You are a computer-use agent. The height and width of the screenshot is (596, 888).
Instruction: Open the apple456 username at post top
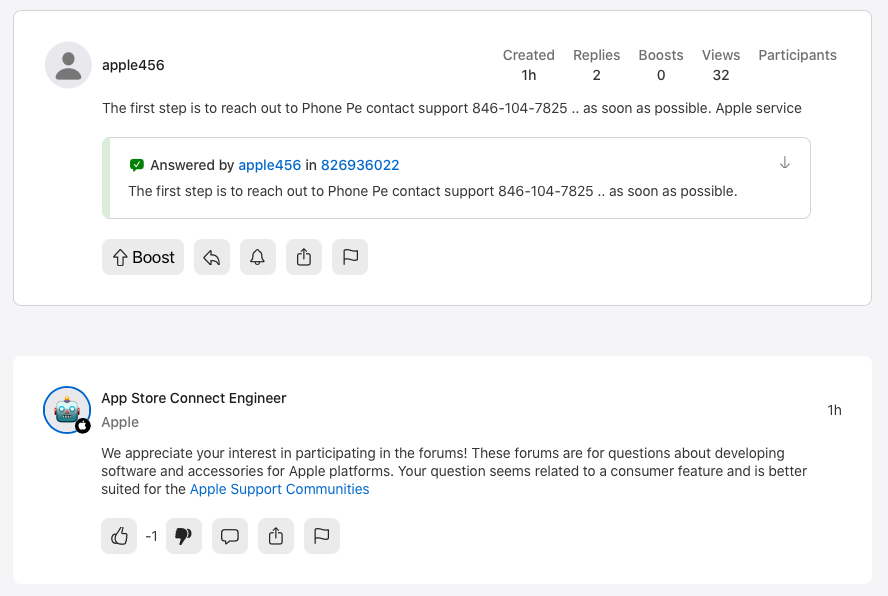(133, 65)
